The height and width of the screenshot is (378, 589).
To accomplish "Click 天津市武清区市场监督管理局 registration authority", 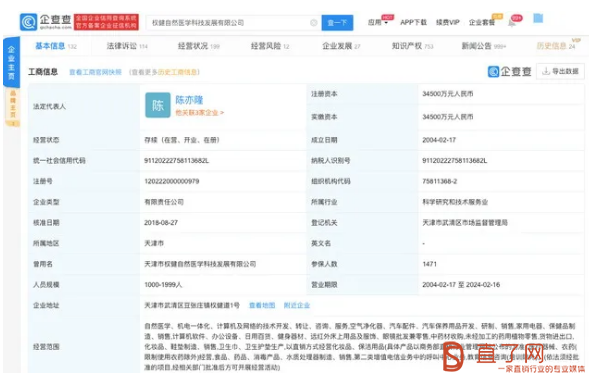I will 465,223.
